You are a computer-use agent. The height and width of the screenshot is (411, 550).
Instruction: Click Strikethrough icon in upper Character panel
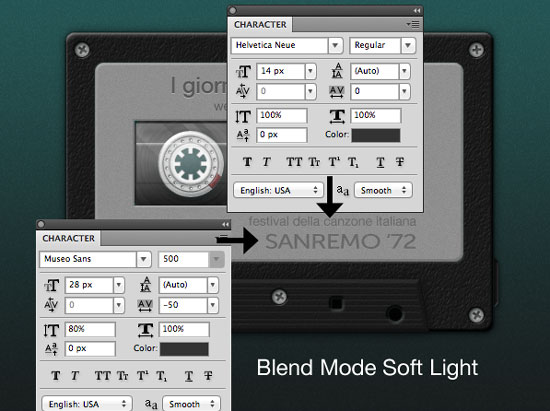[x=400, y=162]
